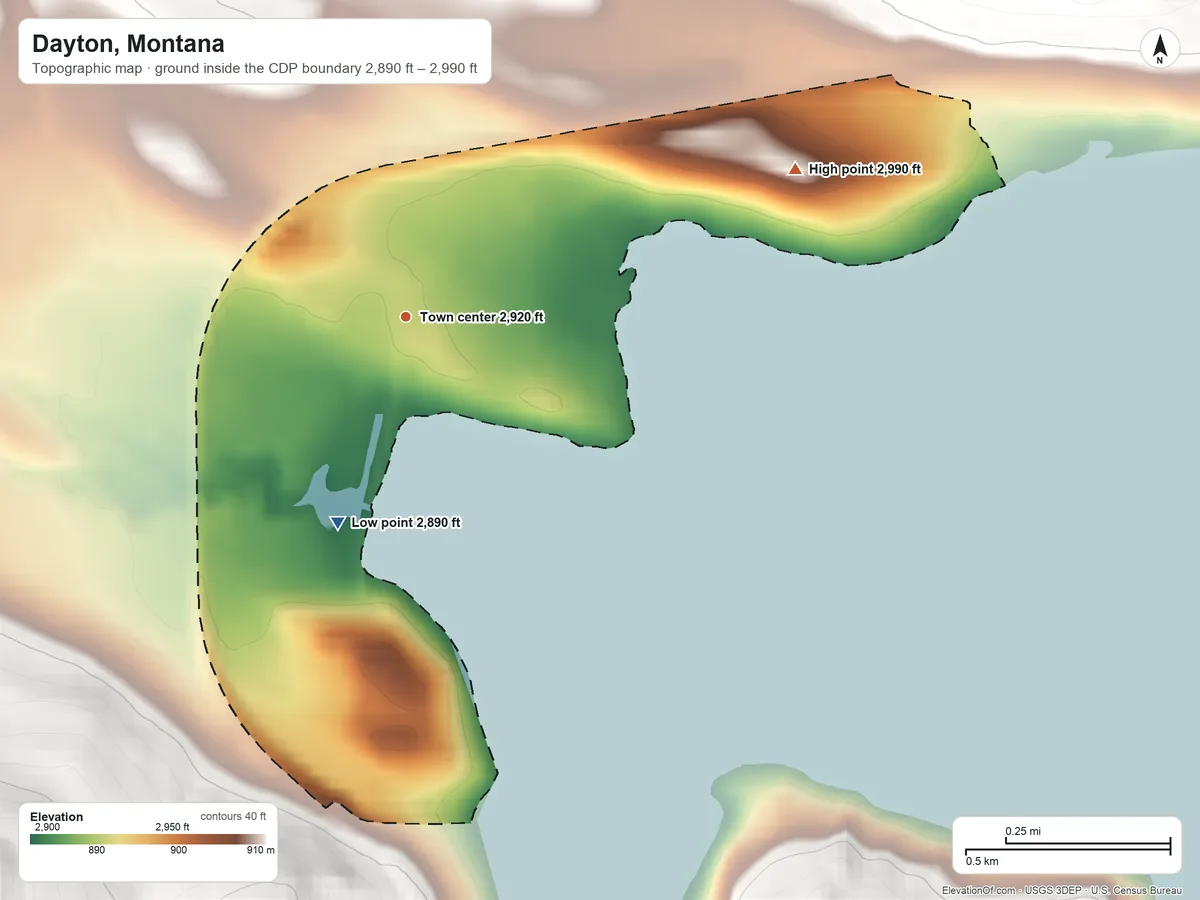This screenshot has width=1200, height=900.
Task: Click the 'Town center 2,920 ft' label
Action: coord(482,317)
